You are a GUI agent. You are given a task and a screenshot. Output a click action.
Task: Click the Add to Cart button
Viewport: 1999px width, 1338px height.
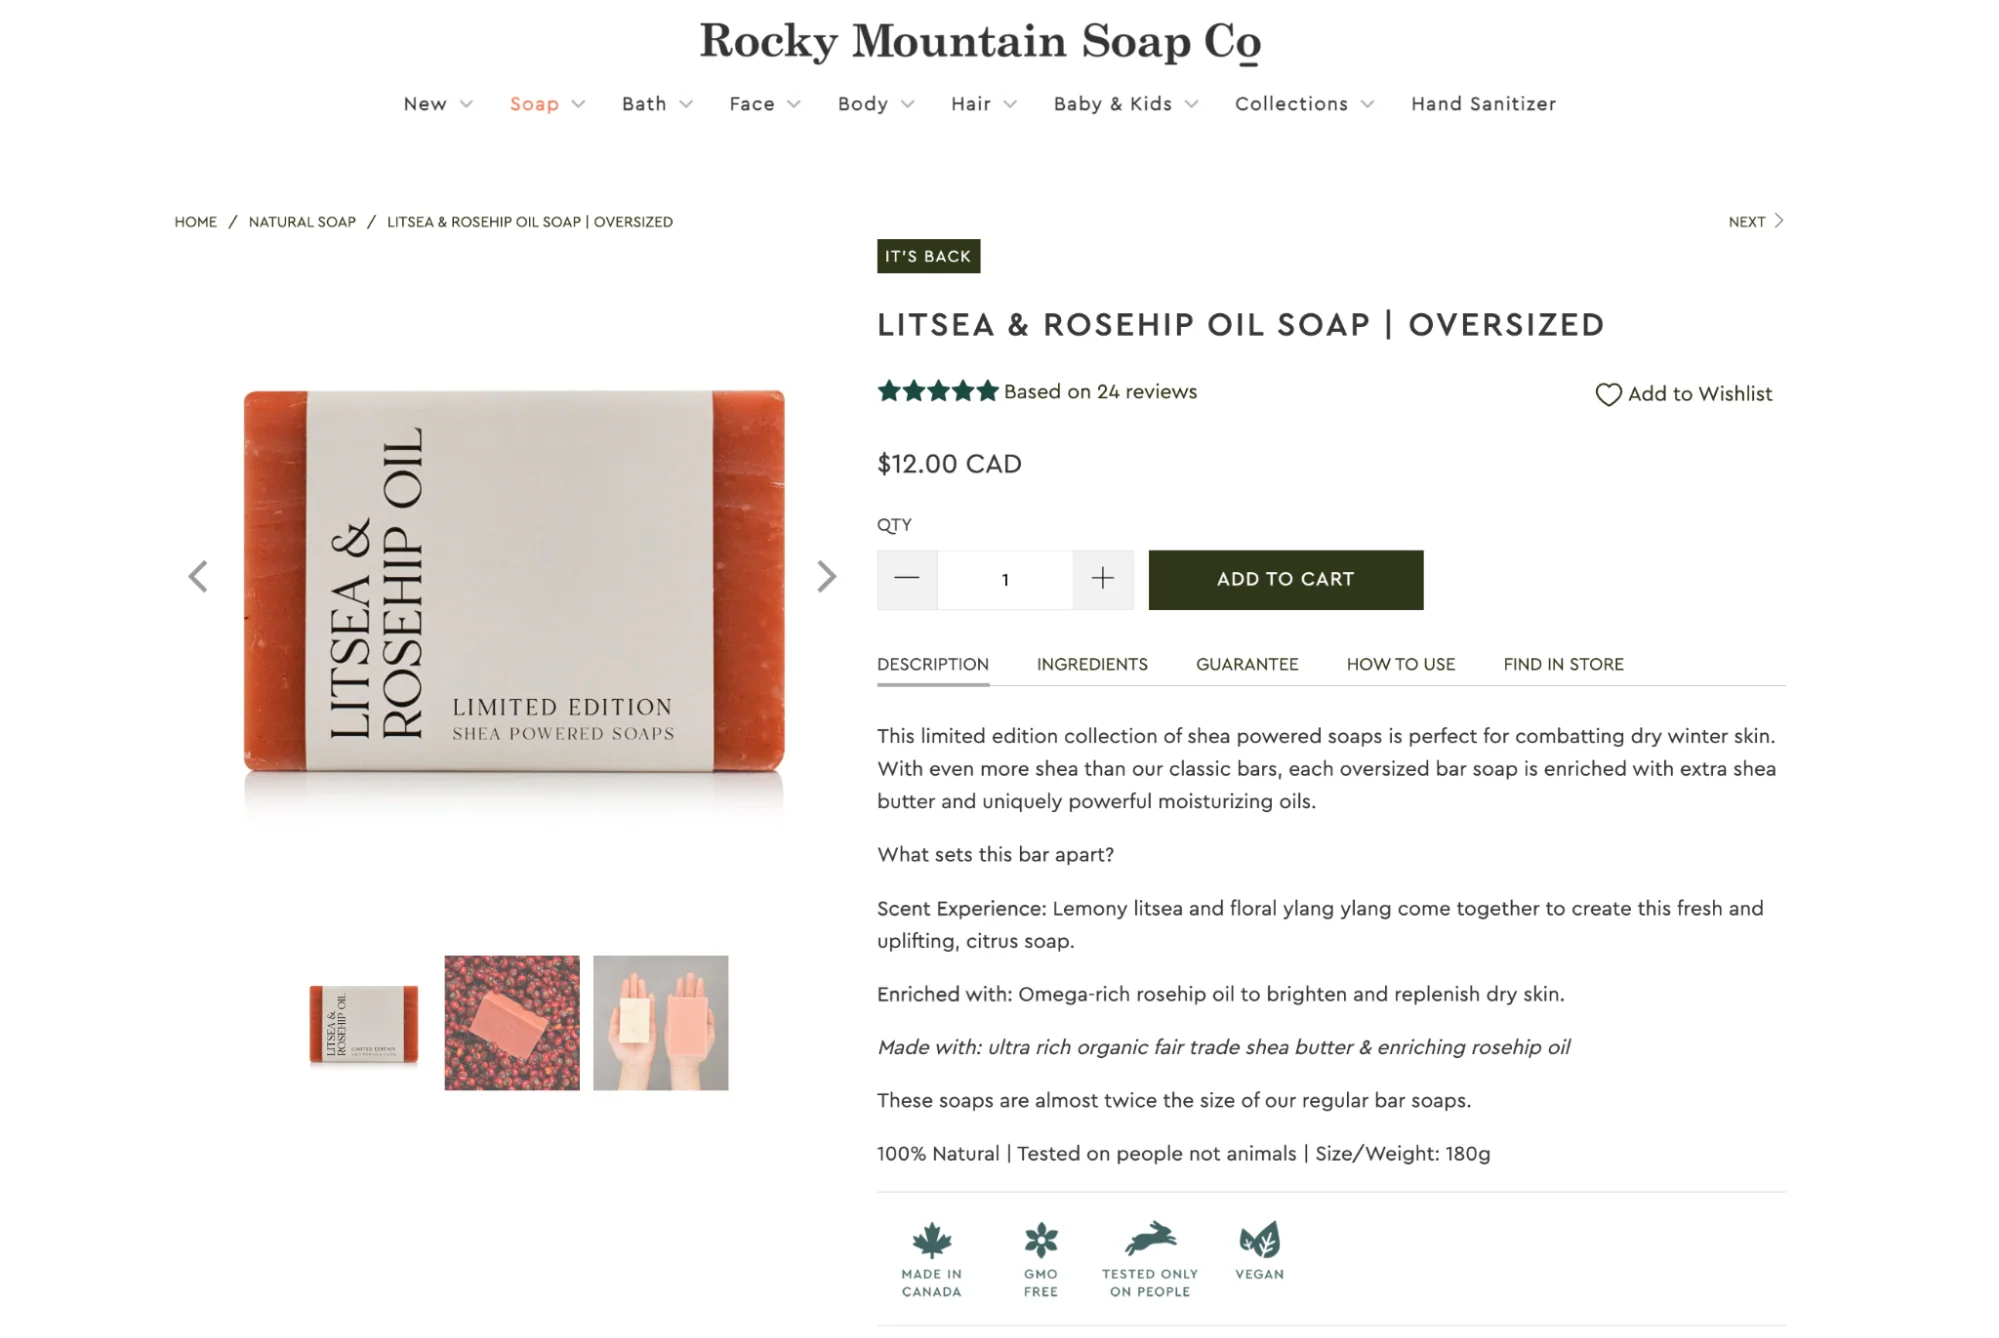[1286, 578]
